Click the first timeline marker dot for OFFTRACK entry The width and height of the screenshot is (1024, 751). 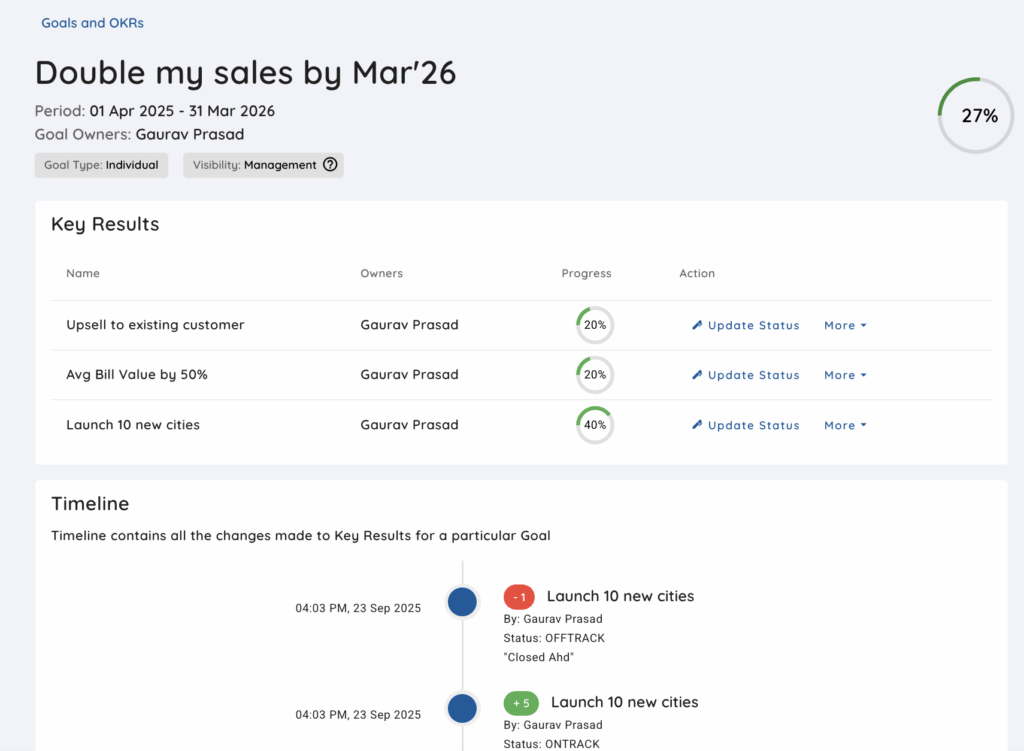pyautogui.click(x=462, y=602)
